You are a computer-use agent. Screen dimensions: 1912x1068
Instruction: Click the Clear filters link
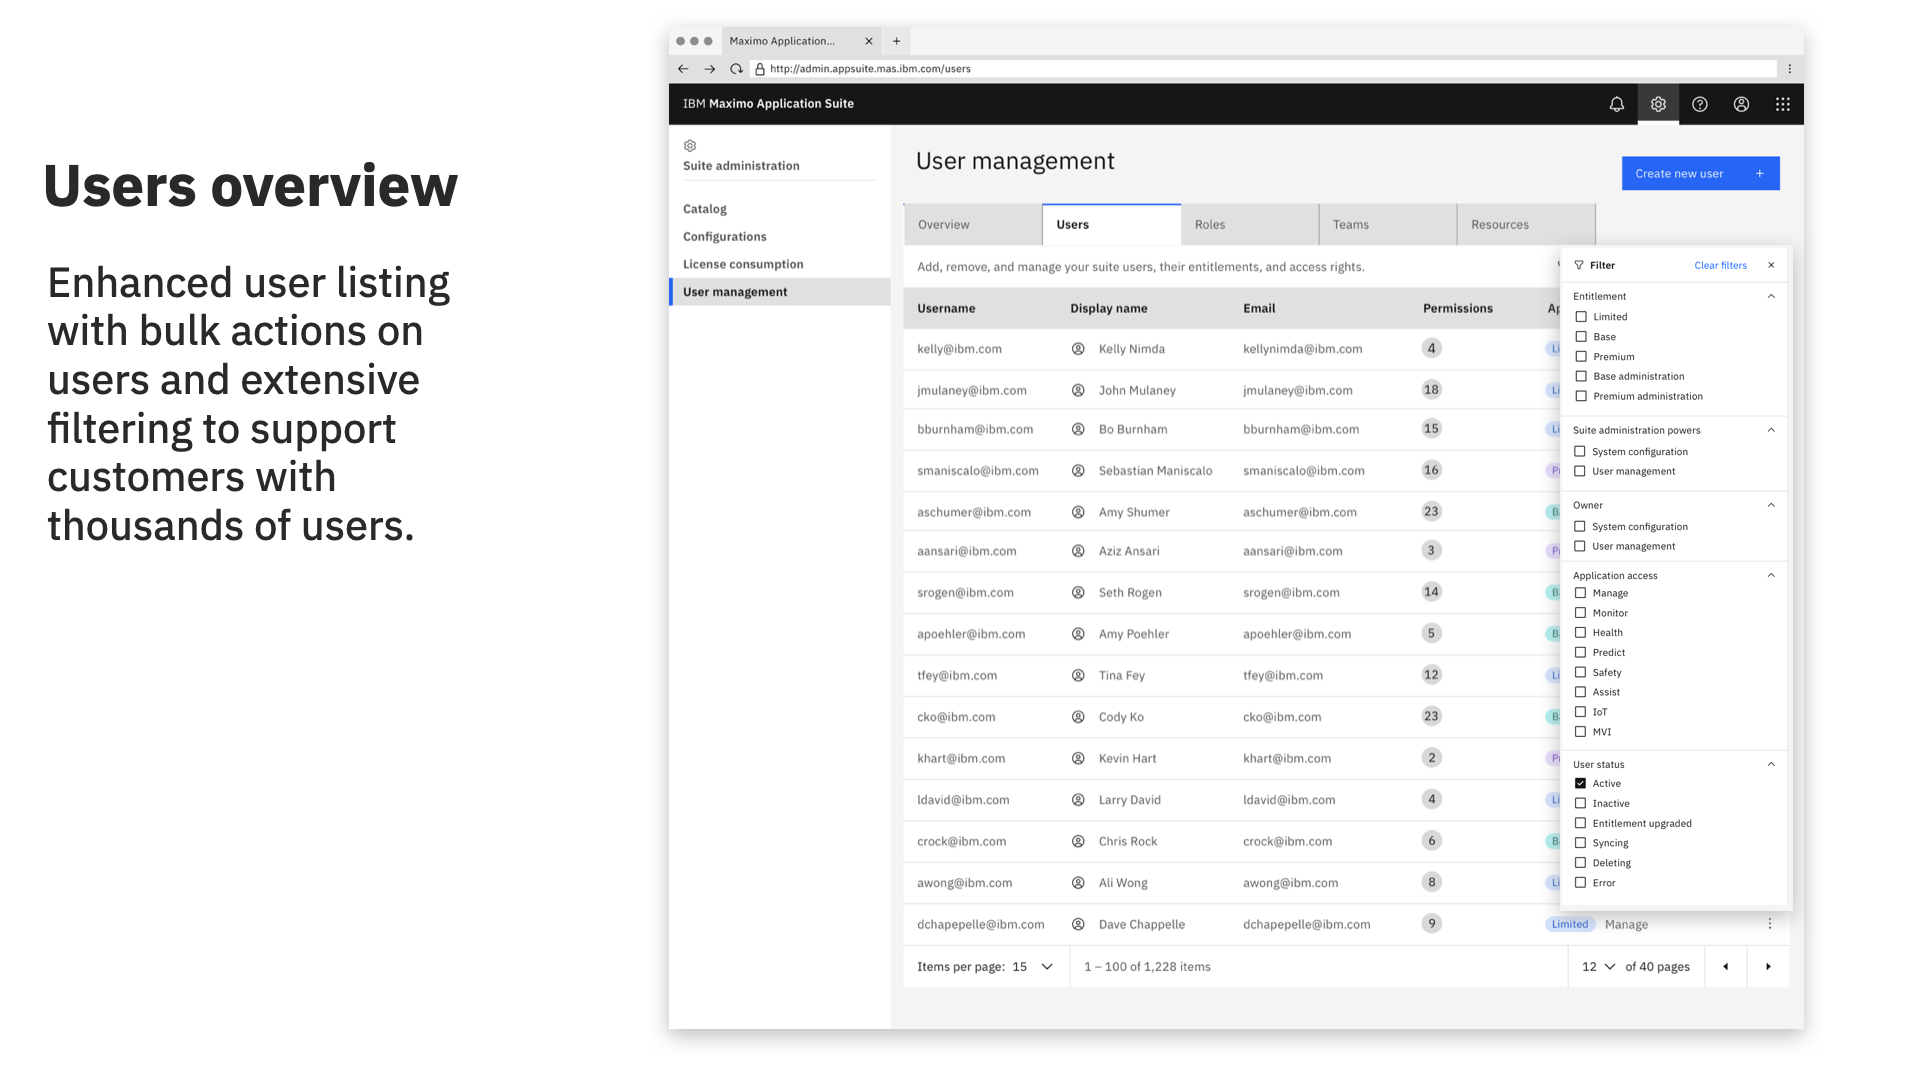[1720, 265]
